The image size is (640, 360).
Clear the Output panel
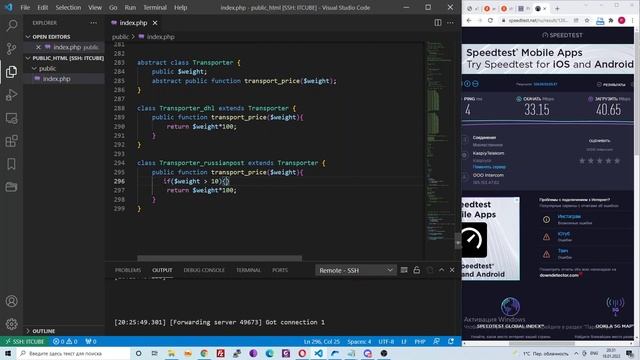[404, 270]
